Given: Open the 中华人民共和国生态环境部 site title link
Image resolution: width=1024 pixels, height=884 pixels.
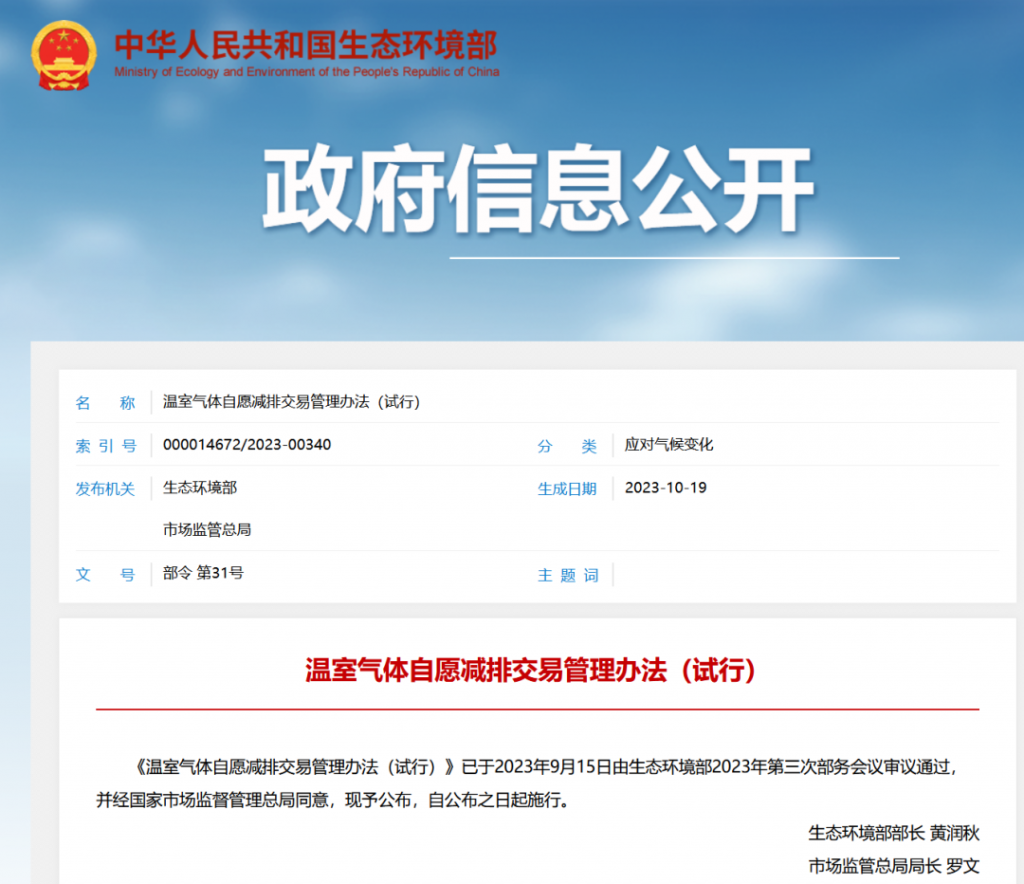Looking at the screenshot, I should 305,45.
